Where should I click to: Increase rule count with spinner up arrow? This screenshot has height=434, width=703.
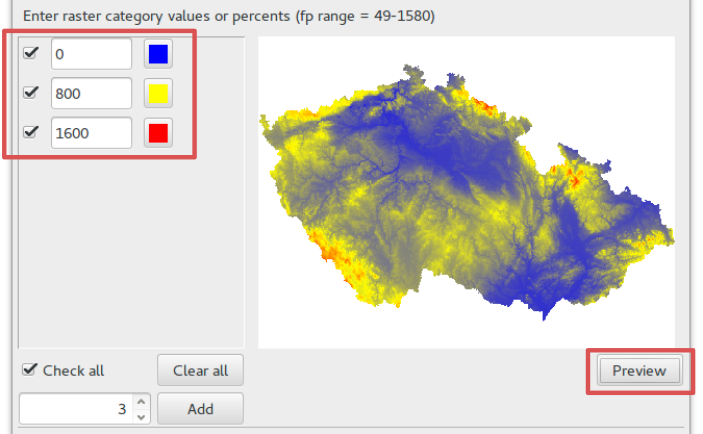pyautogui.click(x=141, y=401)
